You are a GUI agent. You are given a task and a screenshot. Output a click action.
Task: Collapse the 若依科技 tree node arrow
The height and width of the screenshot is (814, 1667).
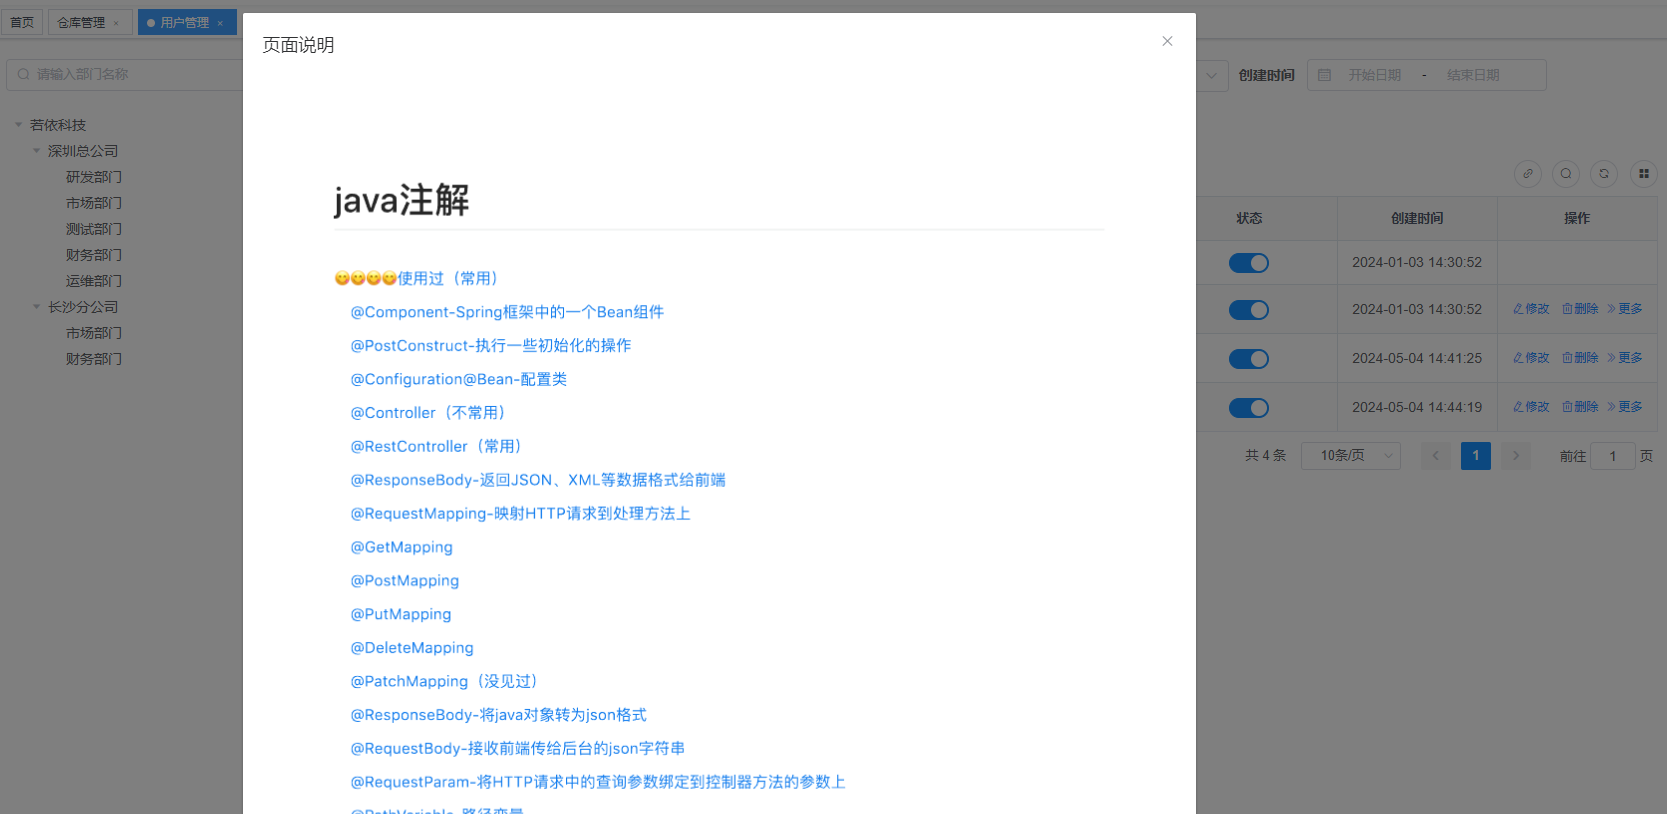pyautogui.click(x=18, y=125)
